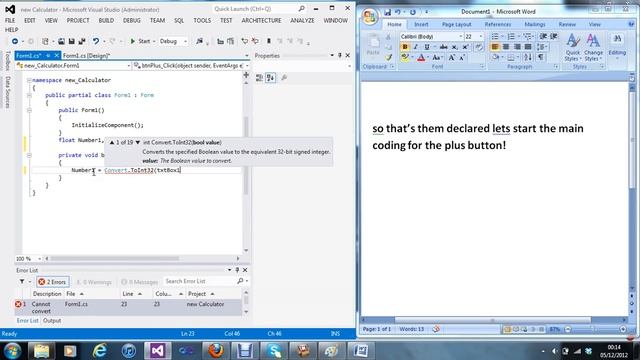Toggle Justify alignment in Word
This screenshot has height=360, width=640.
[x=528, y=47]
